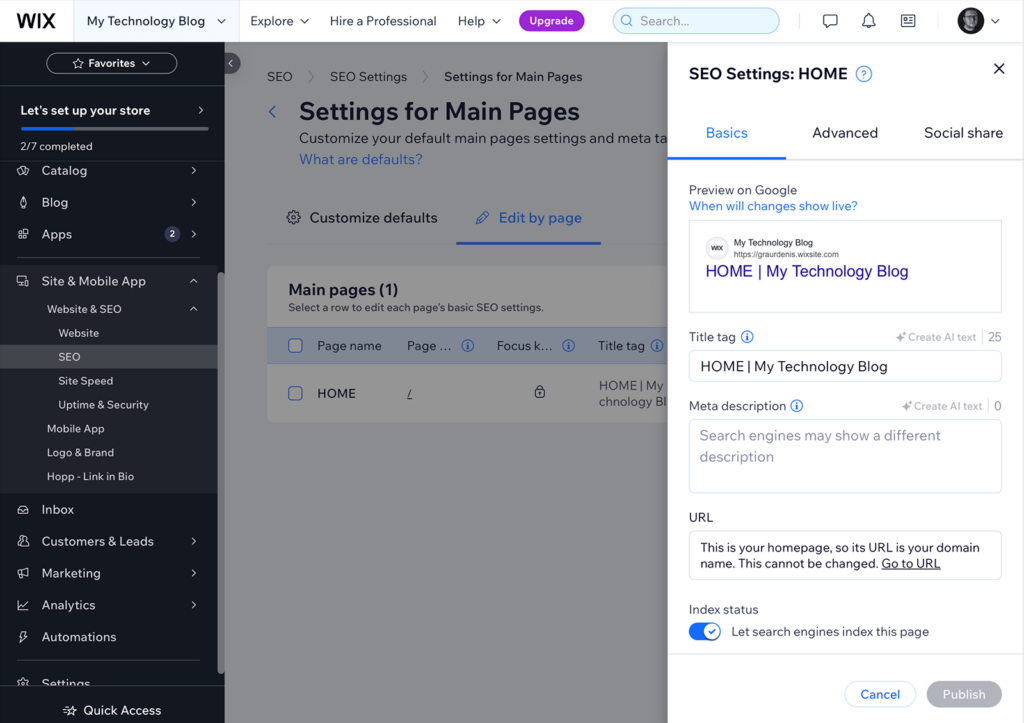Viewport: 1024px width, 723px height.
Task: Click the user profile avatar
Action: pyautogui.click(x=970, y=21)
